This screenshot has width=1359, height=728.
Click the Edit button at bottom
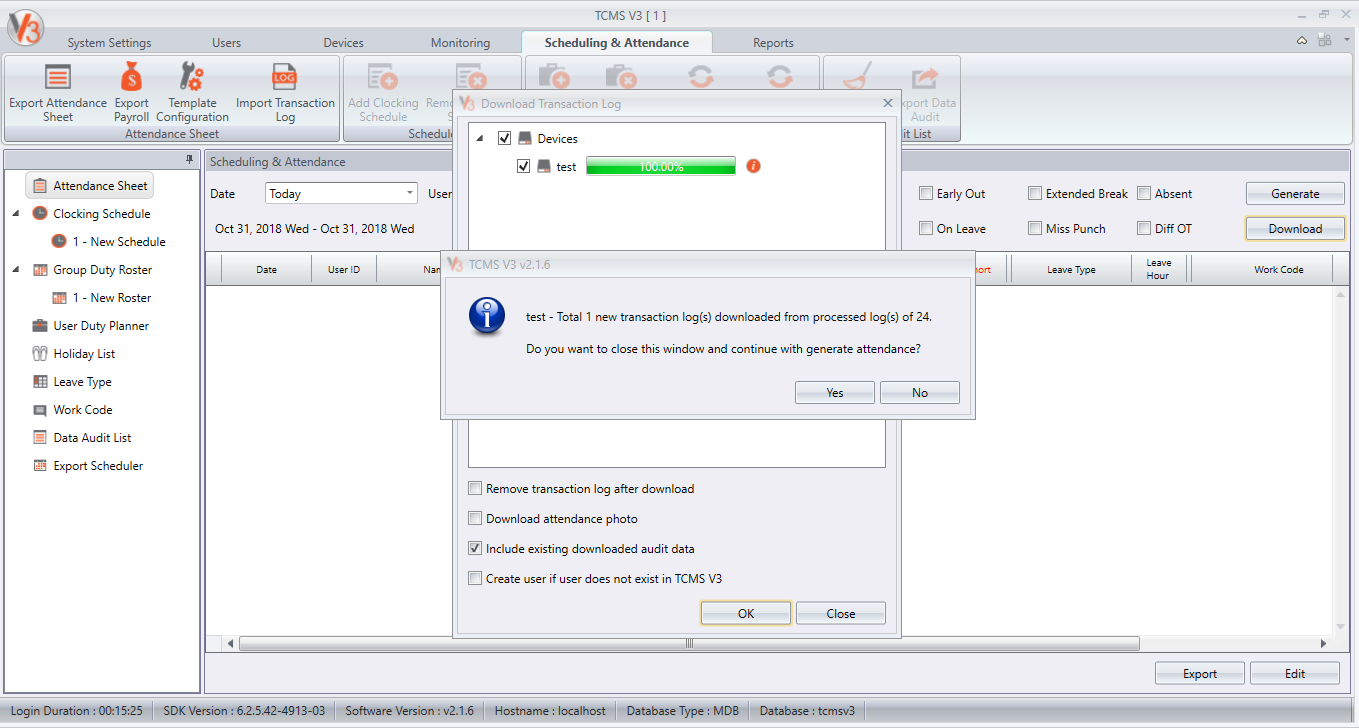(x=1295, y=673)
